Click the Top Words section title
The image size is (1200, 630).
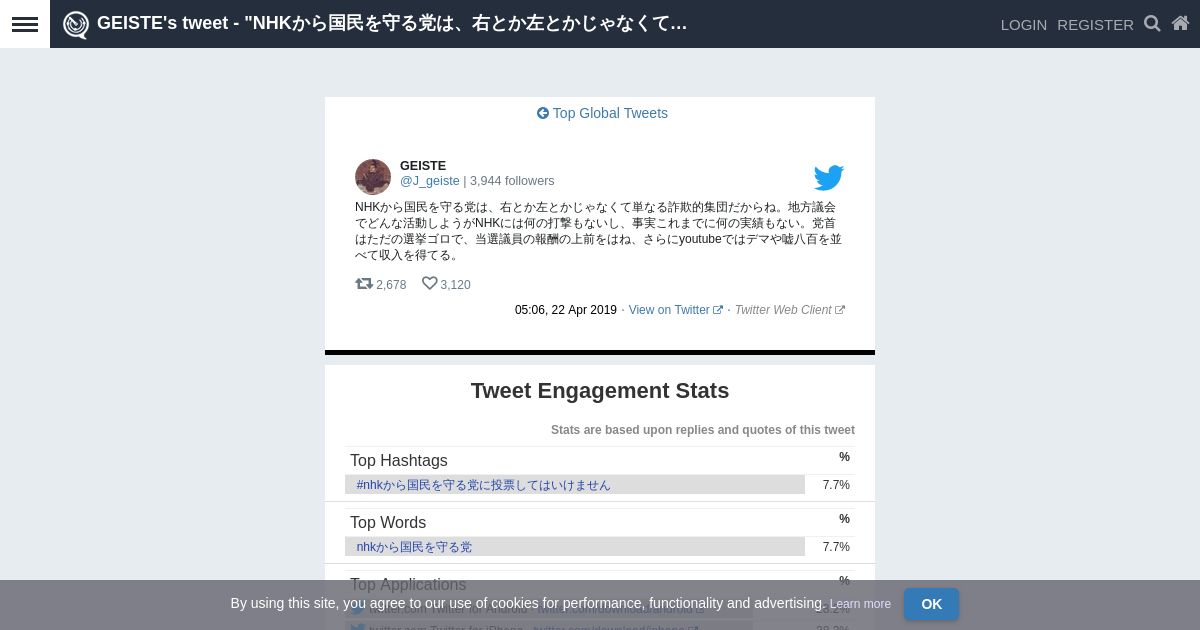pyautogui.click(x=388, y=523)
